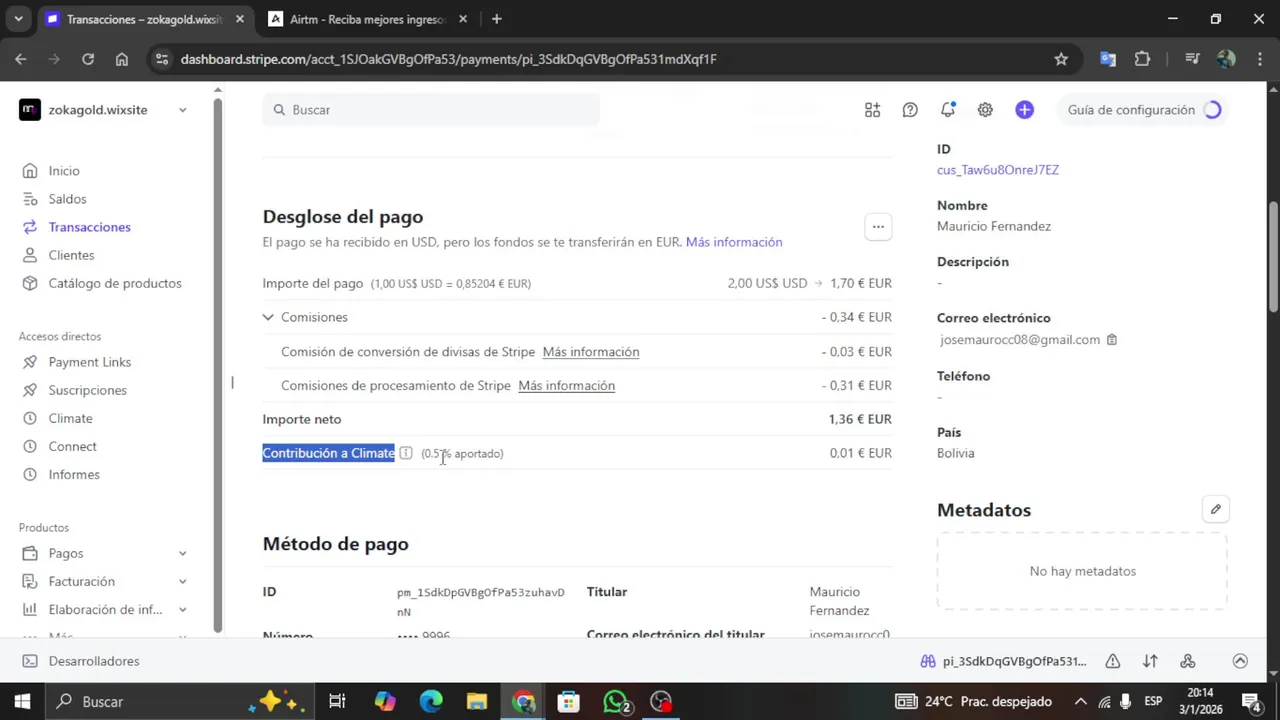Viewport: 1280px width, 720px height.
Task: Open customer ID cus_Taw6u8OnreJ7EZ link
Action: coord(998,170)
